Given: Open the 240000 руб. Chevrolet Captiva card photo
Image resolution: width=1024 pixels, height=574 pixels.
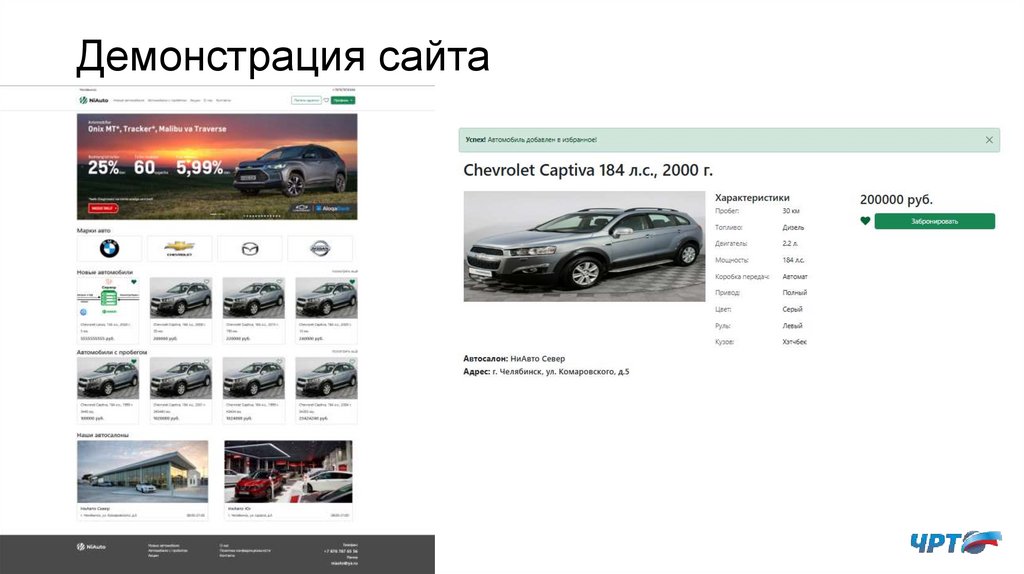Looking at the screenshot, I should [x=327, y=298].
